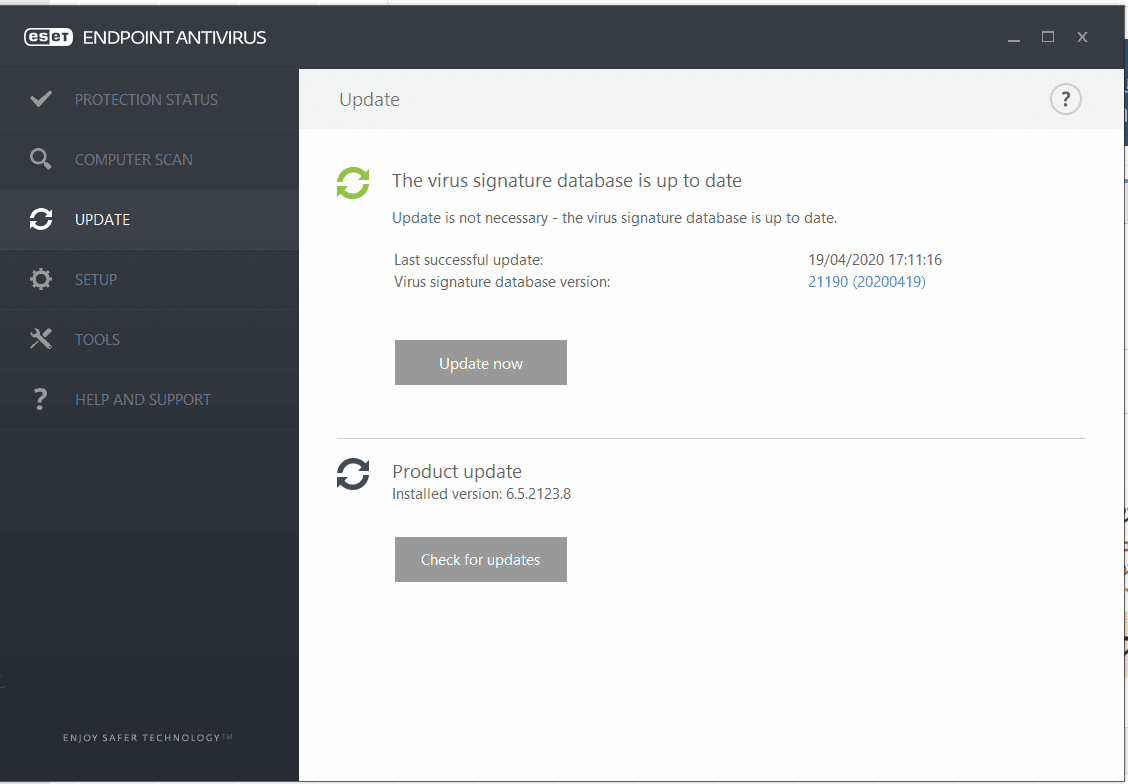
Task: Switch to the Tools section
Action: coord(97,340)
